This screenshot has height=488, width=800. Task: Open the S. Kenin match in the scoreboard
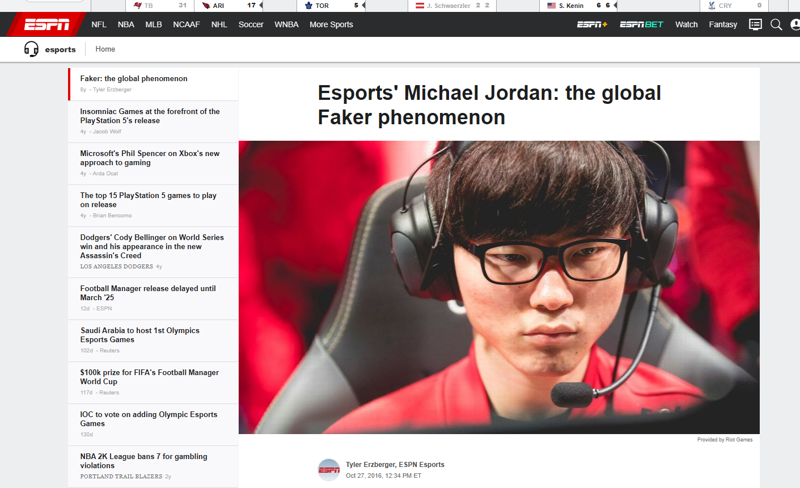(579, 6)
